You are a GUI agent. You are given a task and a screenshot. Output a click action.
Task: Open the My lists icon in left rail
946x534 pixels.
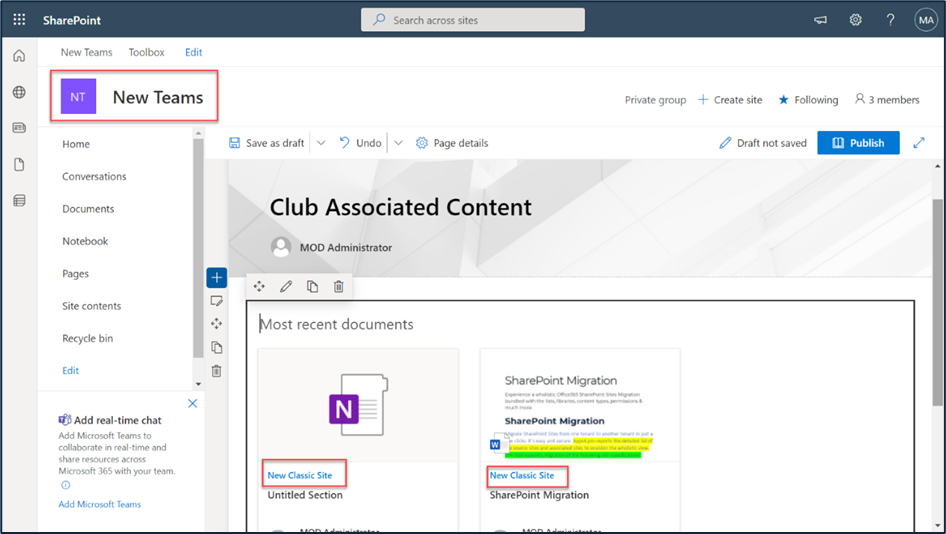tap(19, 200)
